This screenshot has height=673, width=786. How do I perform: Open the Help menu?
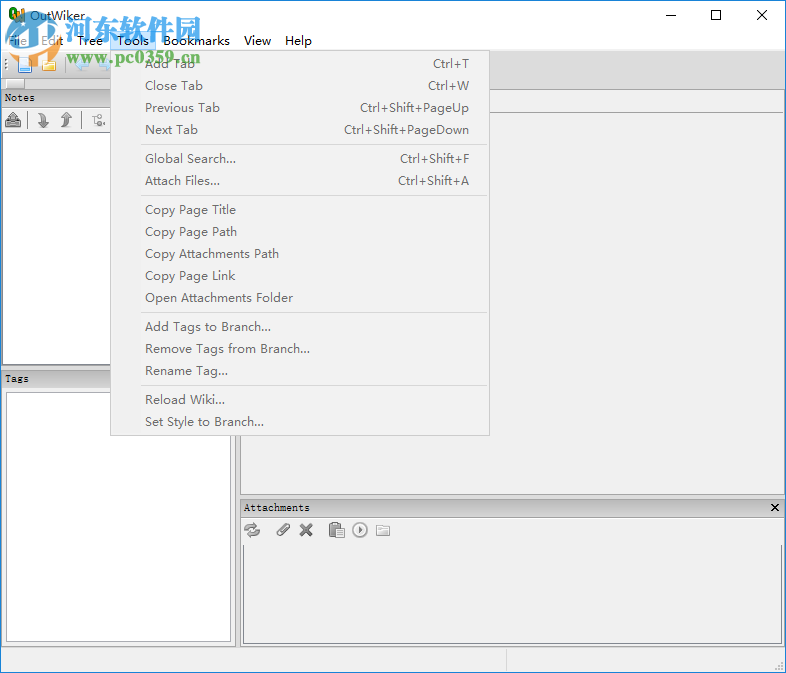[298, 41]
